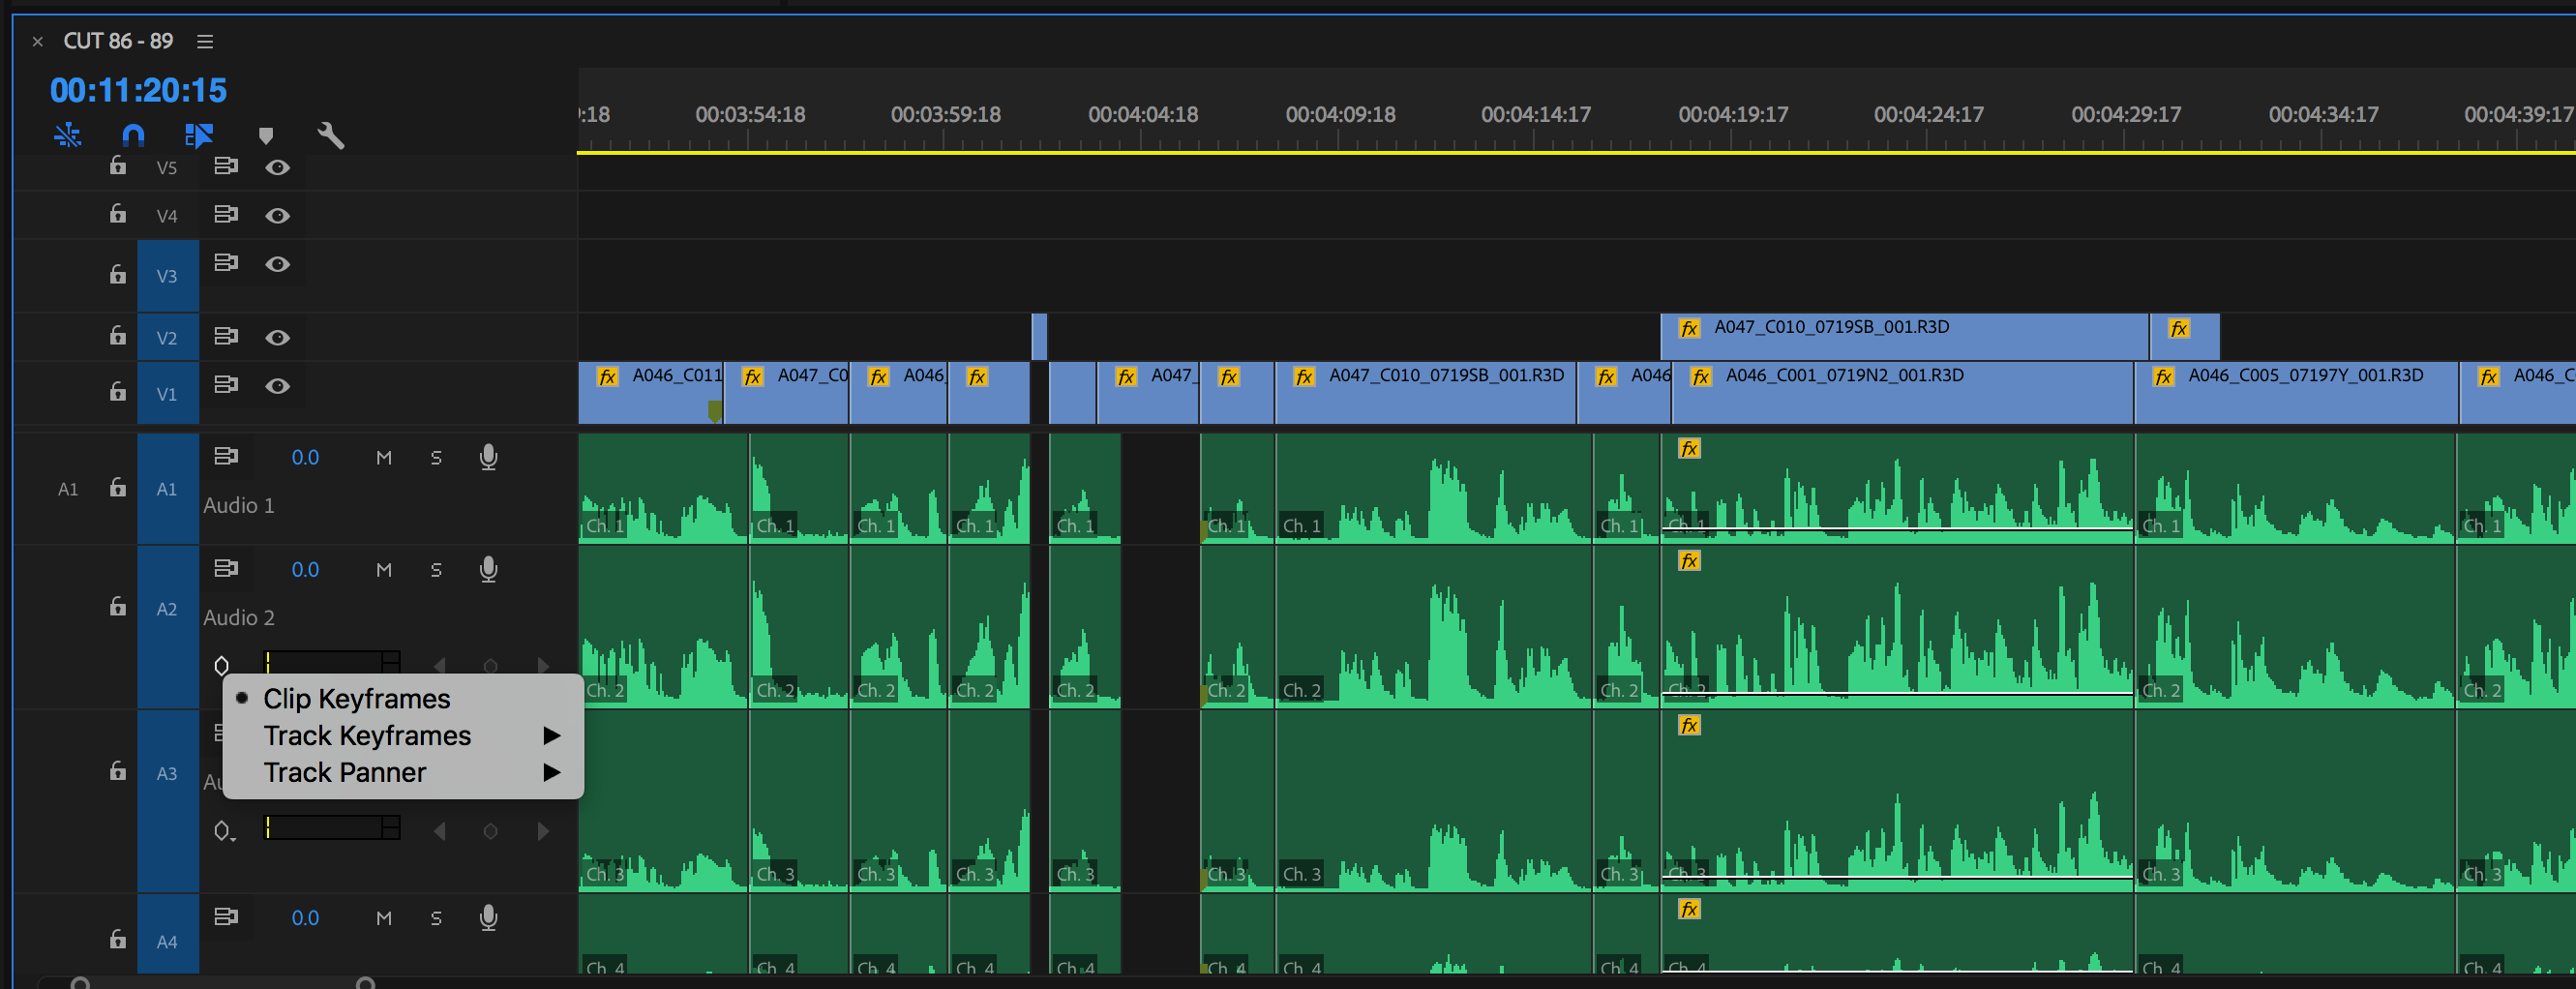Viewport: 2576px width, 989px height.
Task: Open CUT 86 - 89 panel menu
Action: 205,41
